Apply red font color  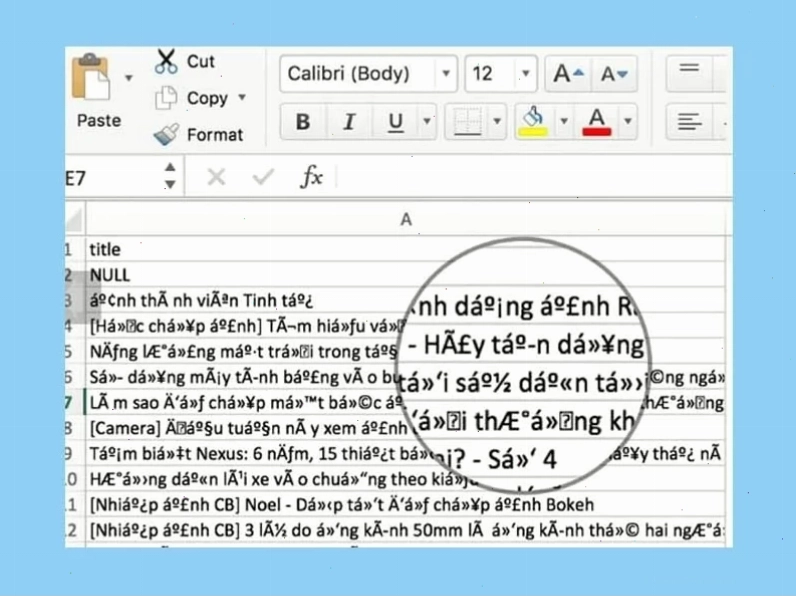[x=596, y=121]
